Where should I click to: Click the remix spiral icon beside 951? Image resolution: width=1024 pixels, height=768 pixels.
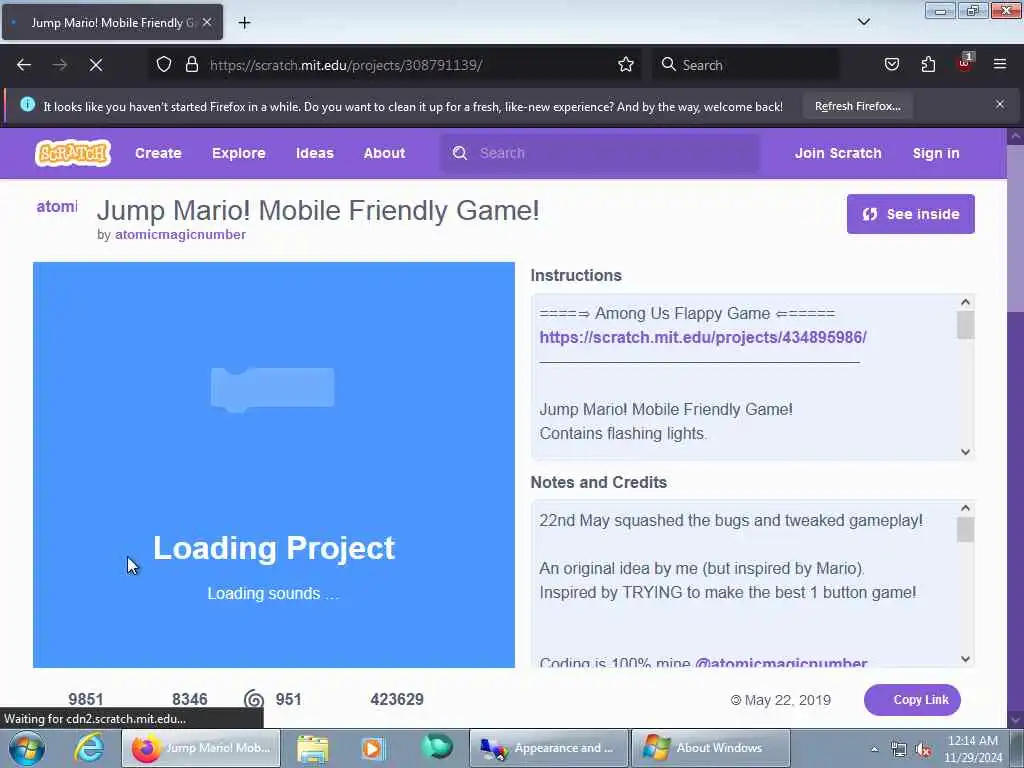254,699
